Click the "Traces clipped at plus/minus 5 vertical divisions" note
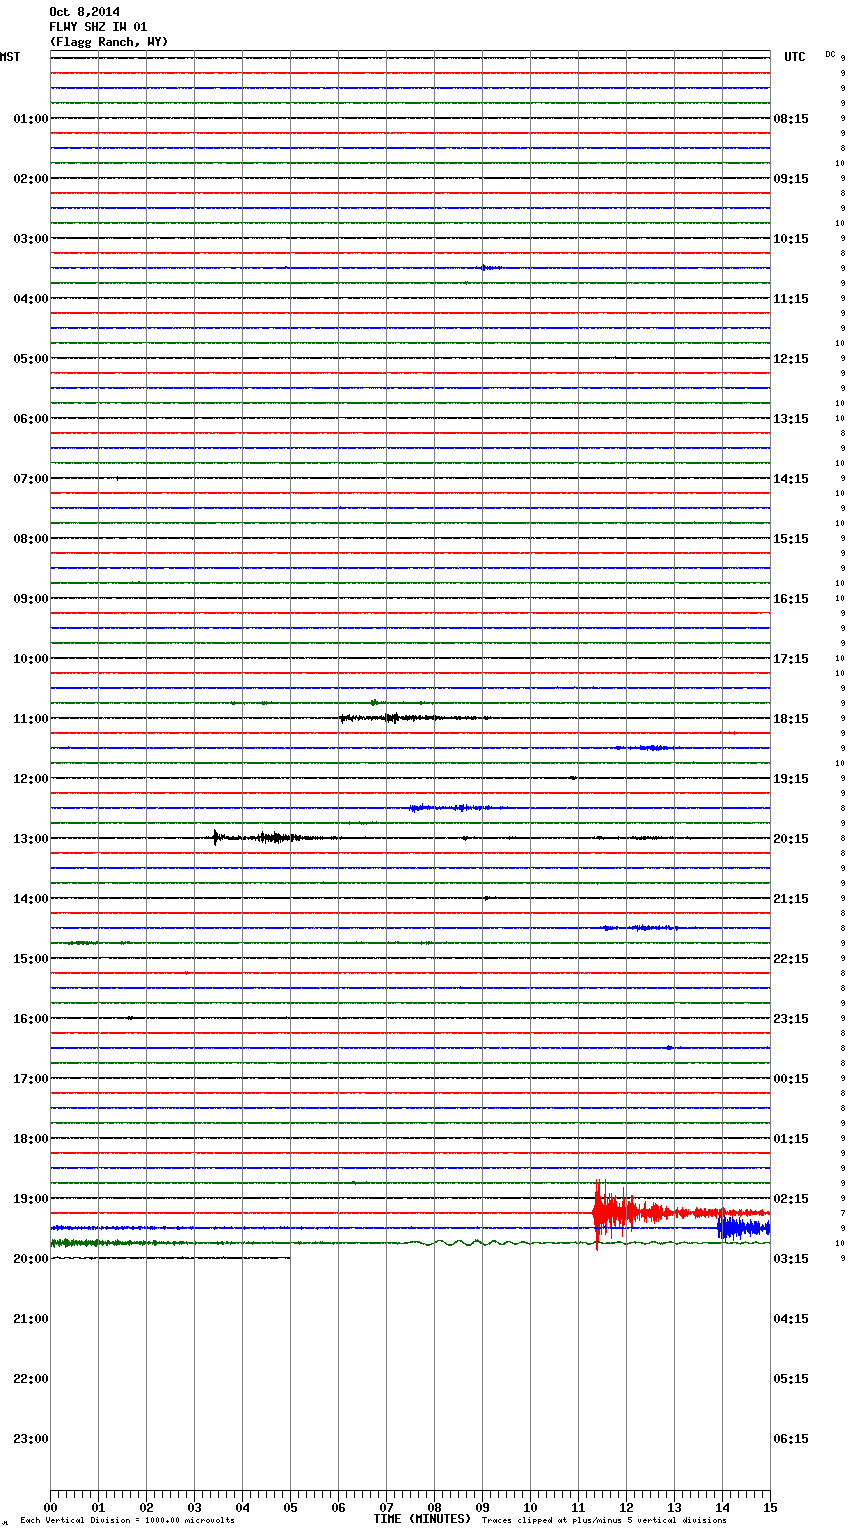 point(604,1521)
